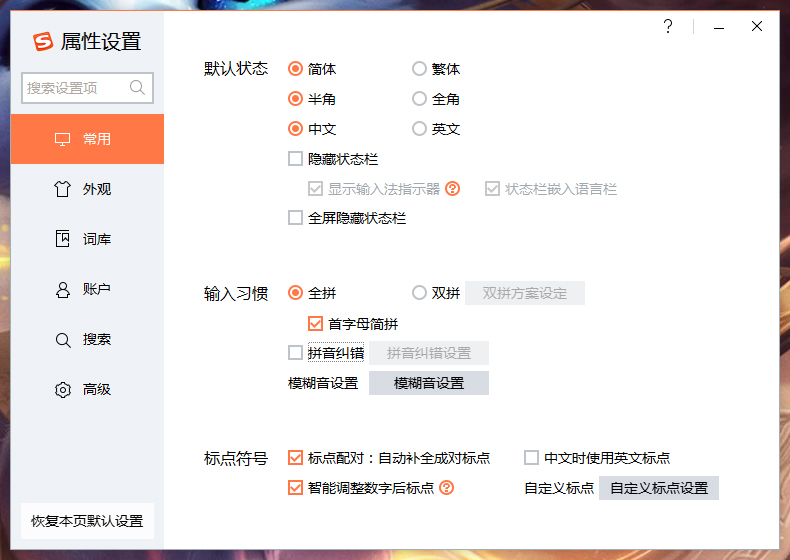Check 中文时使用英文标点 option
This screenshot has width=790, height=560.
[532, 458]
